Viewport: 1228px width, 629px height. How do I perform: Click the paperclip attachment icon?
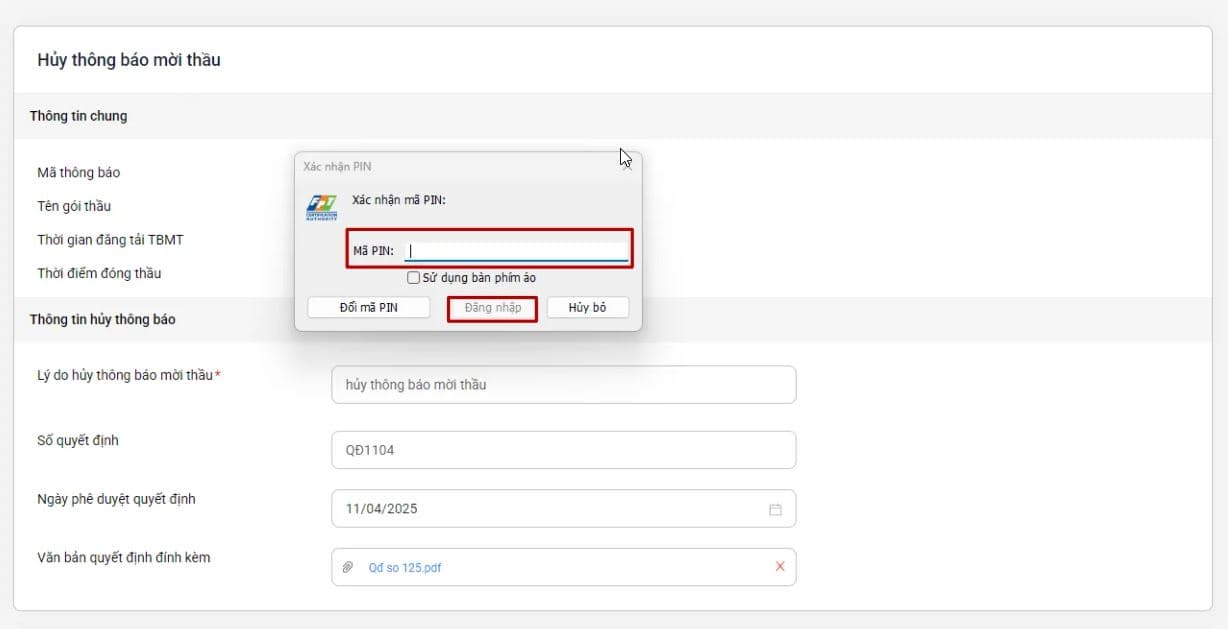(x=348, y=567)
